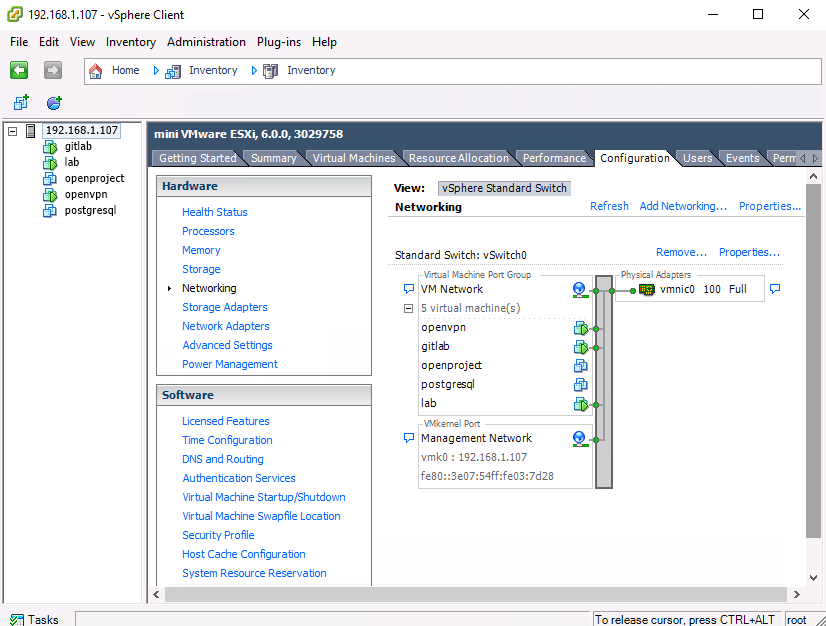The width and height of the screenshot is (826, 626).
Task: Click the horizontal scrollbar thumb
Action: [476, 594]
